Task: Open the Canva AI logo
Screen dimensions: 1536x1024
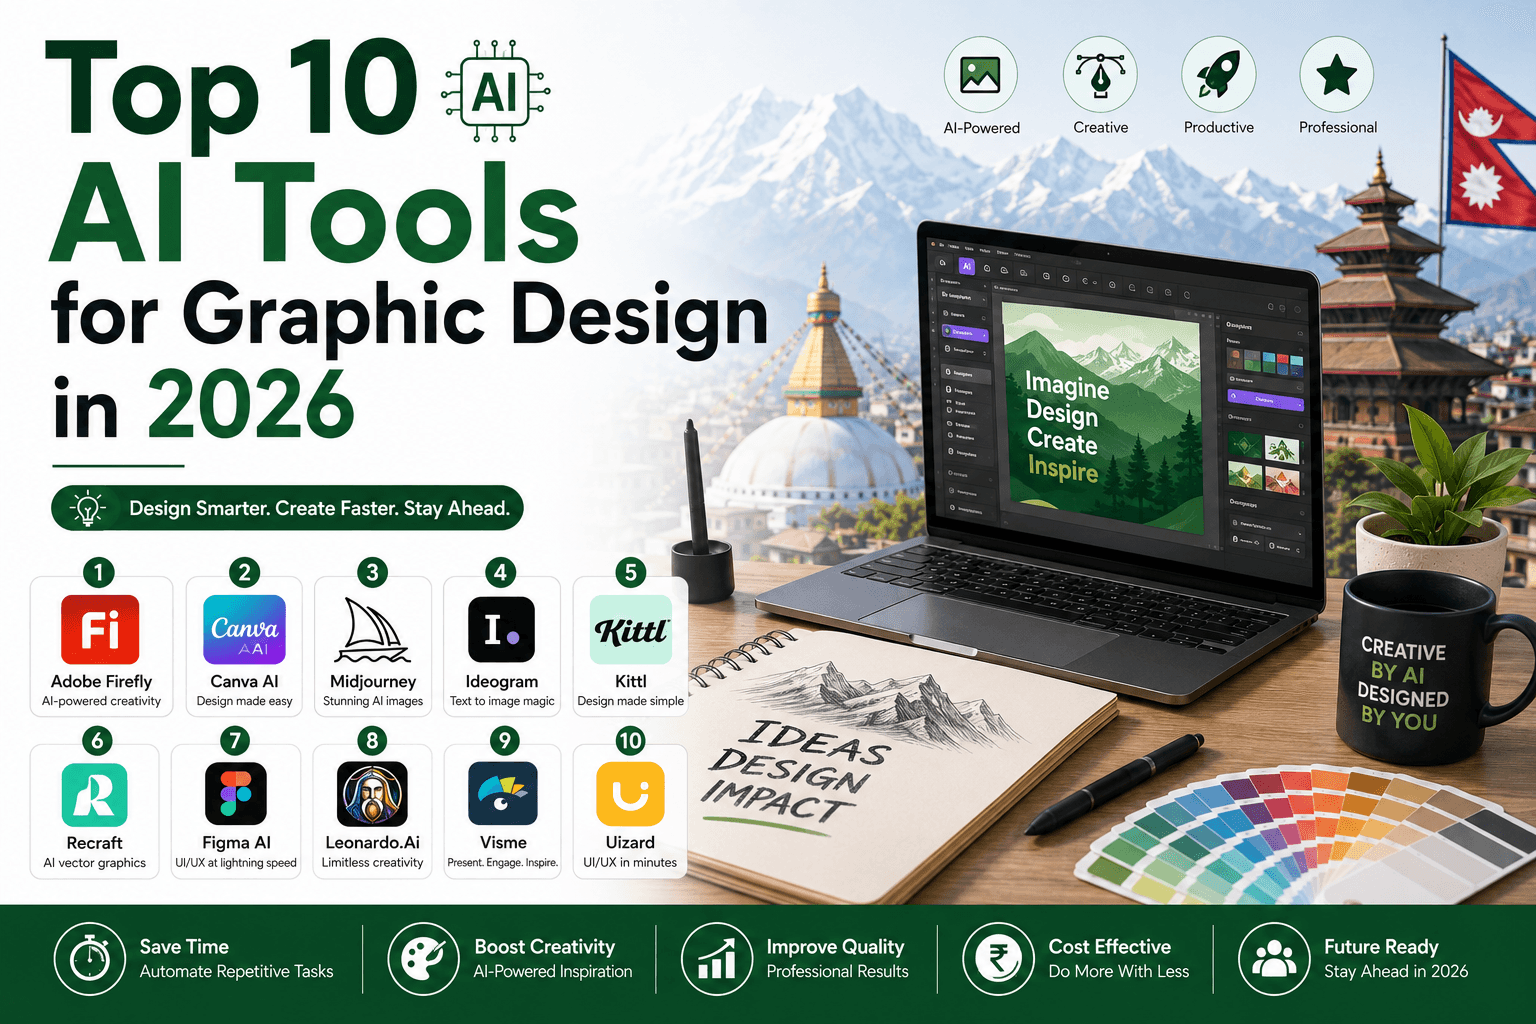Action: tap(244, 629)
